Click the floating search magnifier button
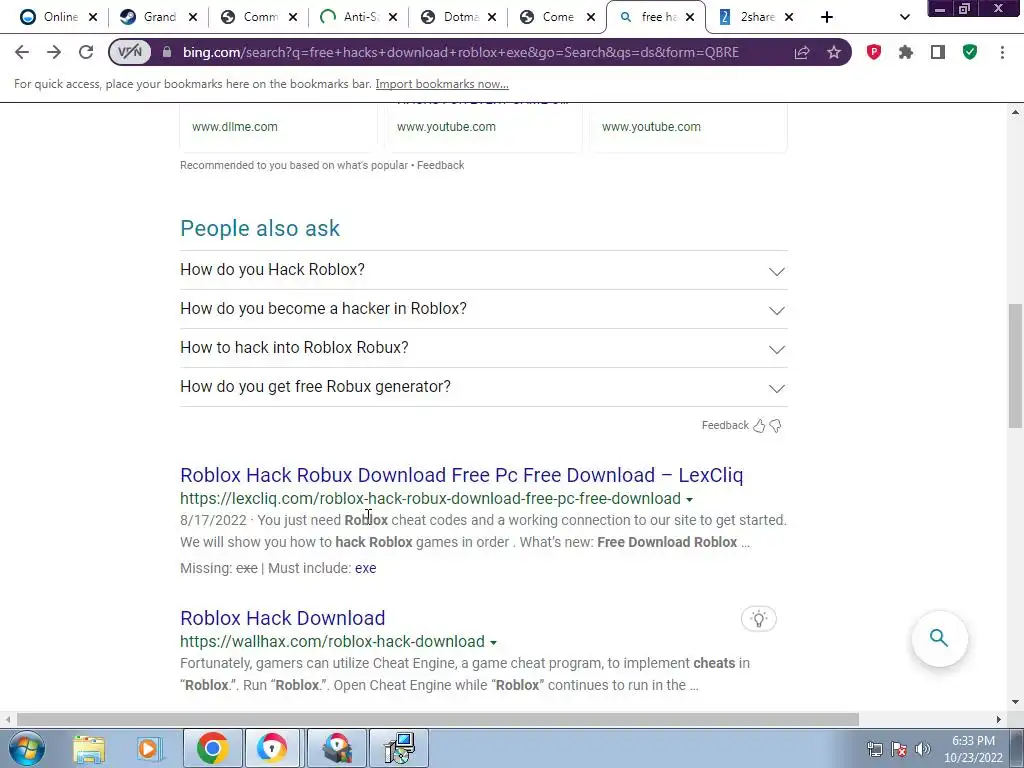1024x768 pixels. click(939, 638)
